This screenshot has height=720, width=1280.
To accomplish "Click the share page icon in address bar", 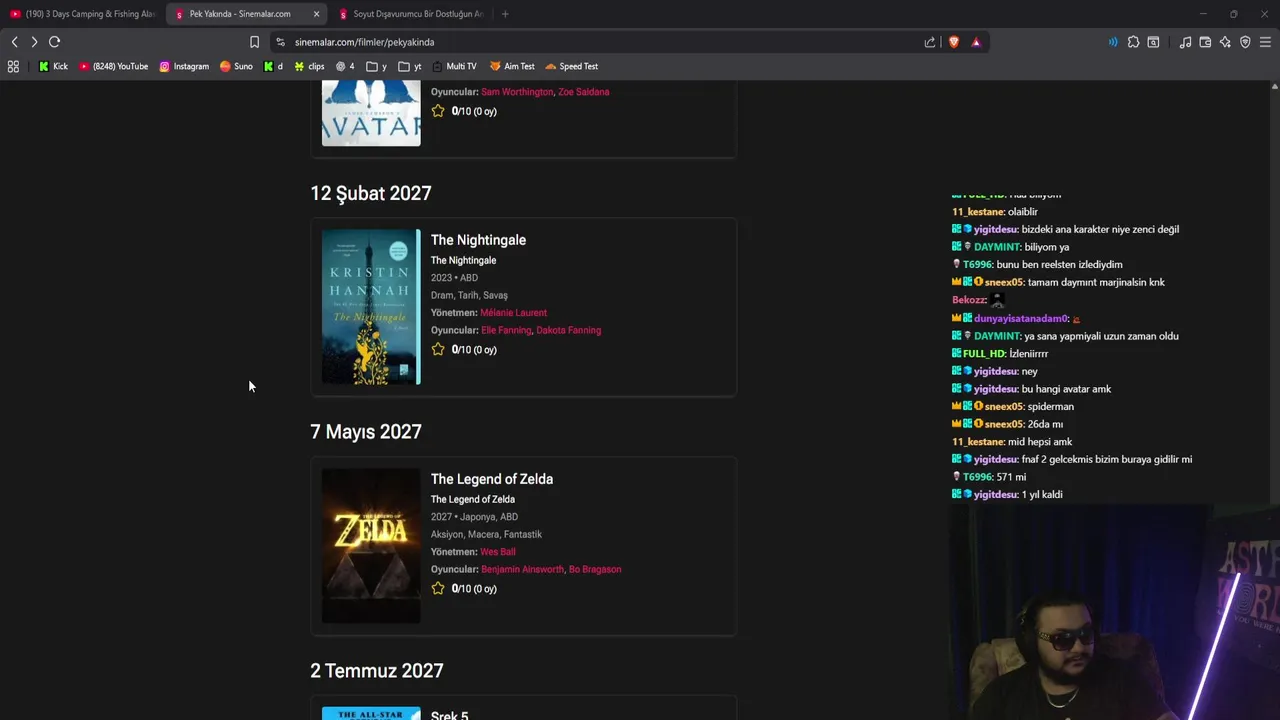I will tap(930, 42).
